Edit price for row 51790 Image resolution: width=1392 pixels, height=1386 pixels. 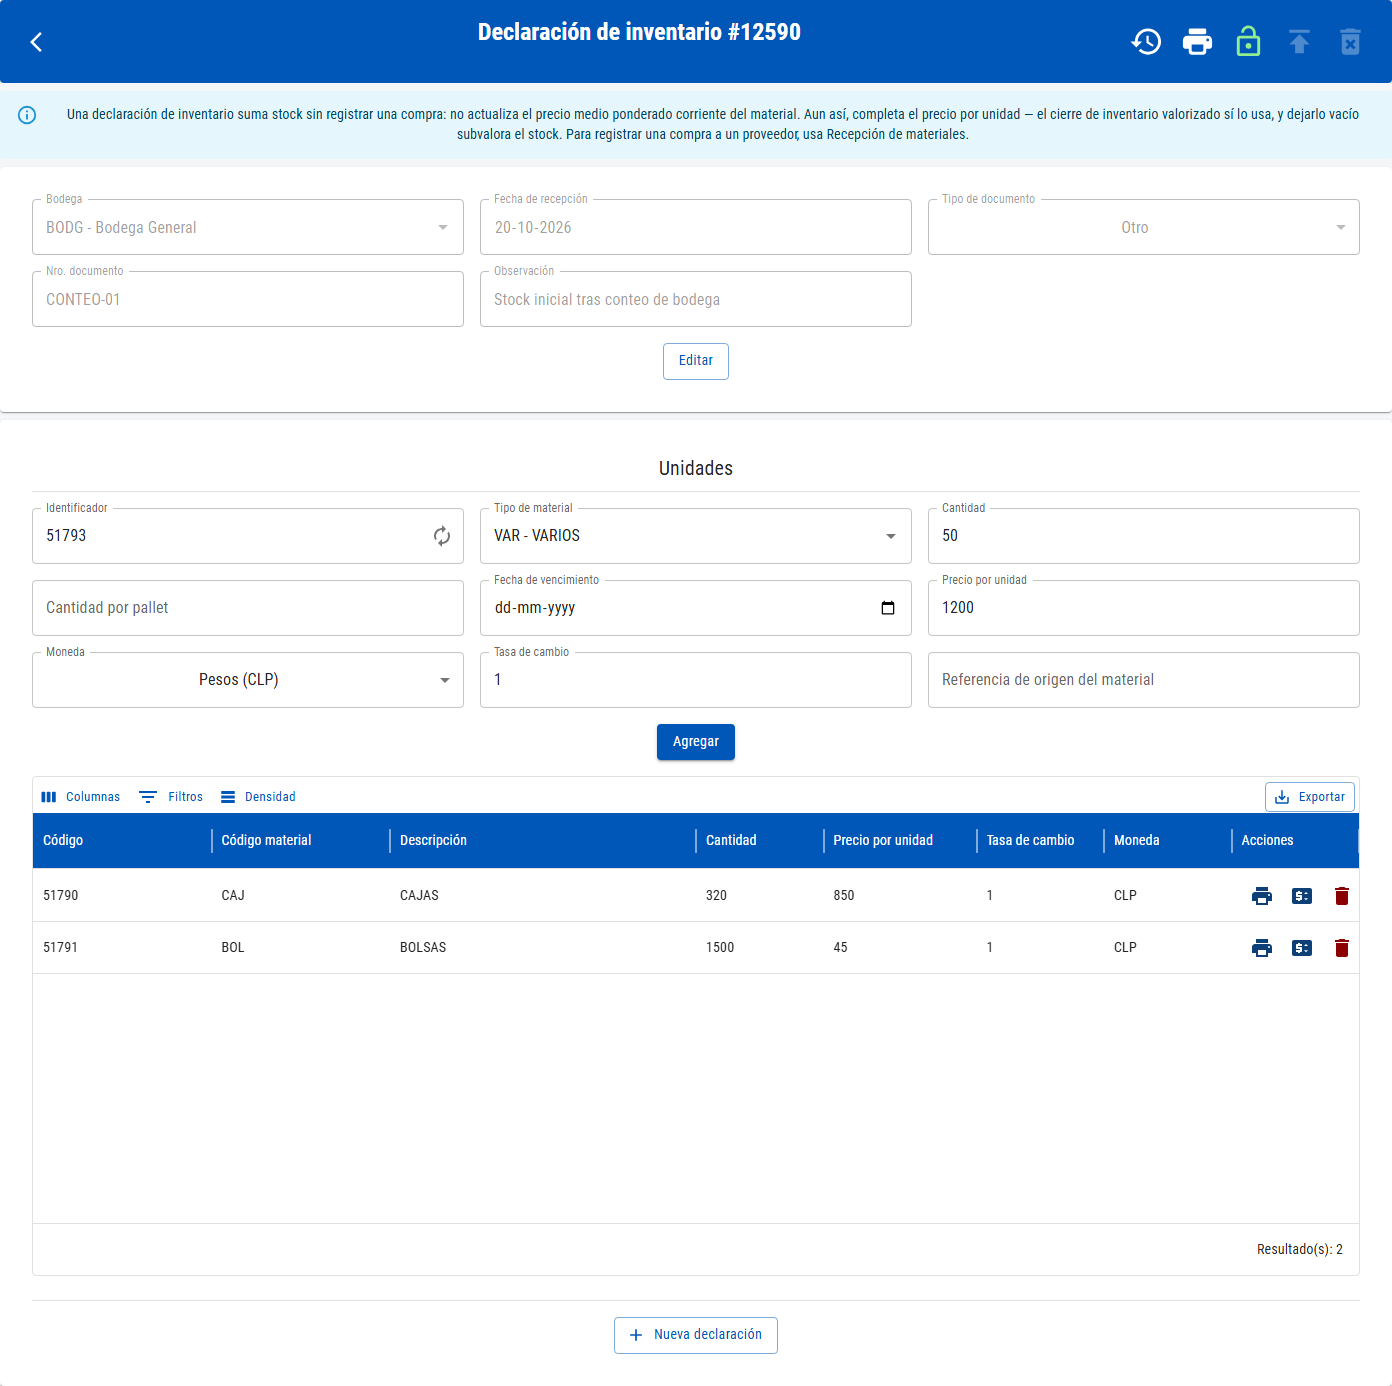pyautogui.click(x=1302, y=896)
